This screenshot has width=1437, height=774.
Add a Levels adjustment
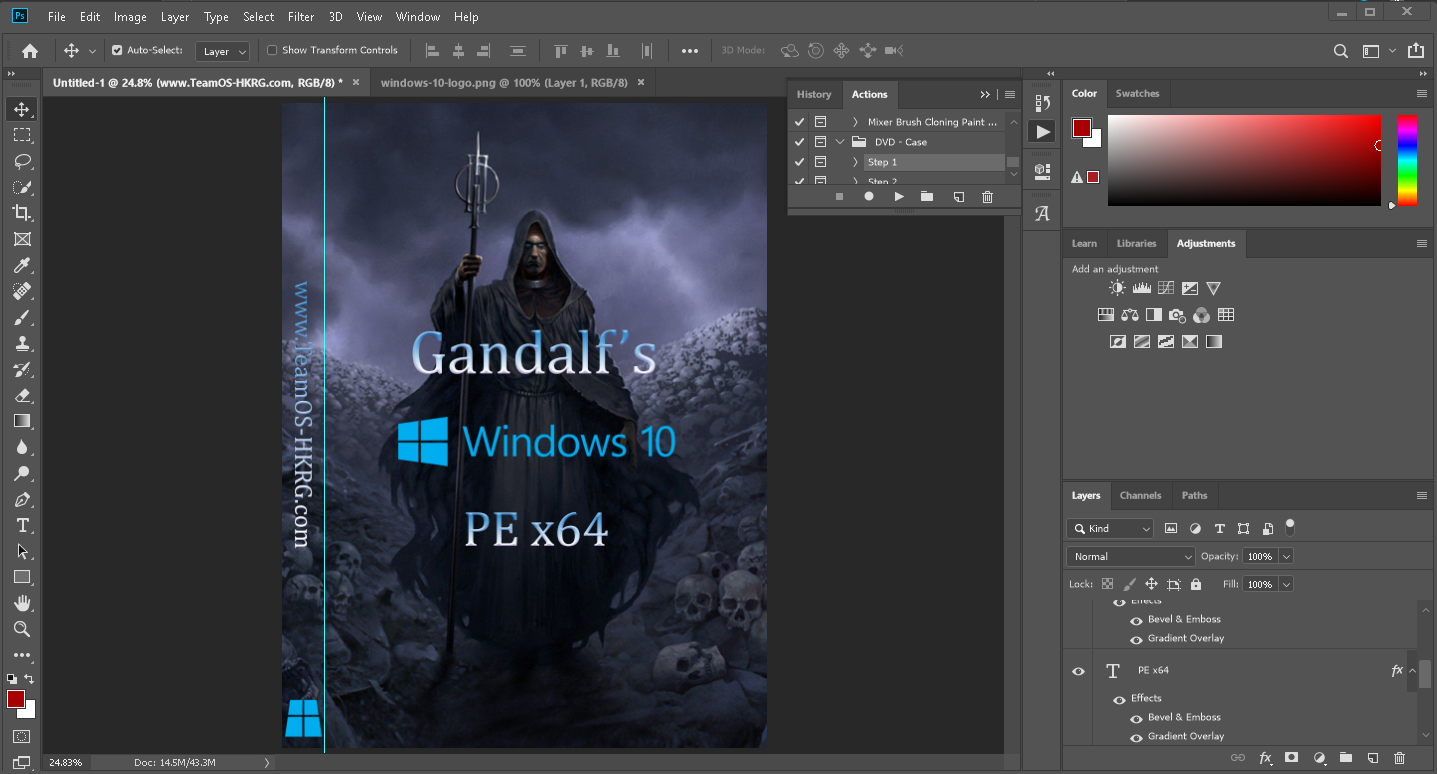[1141, 288]
